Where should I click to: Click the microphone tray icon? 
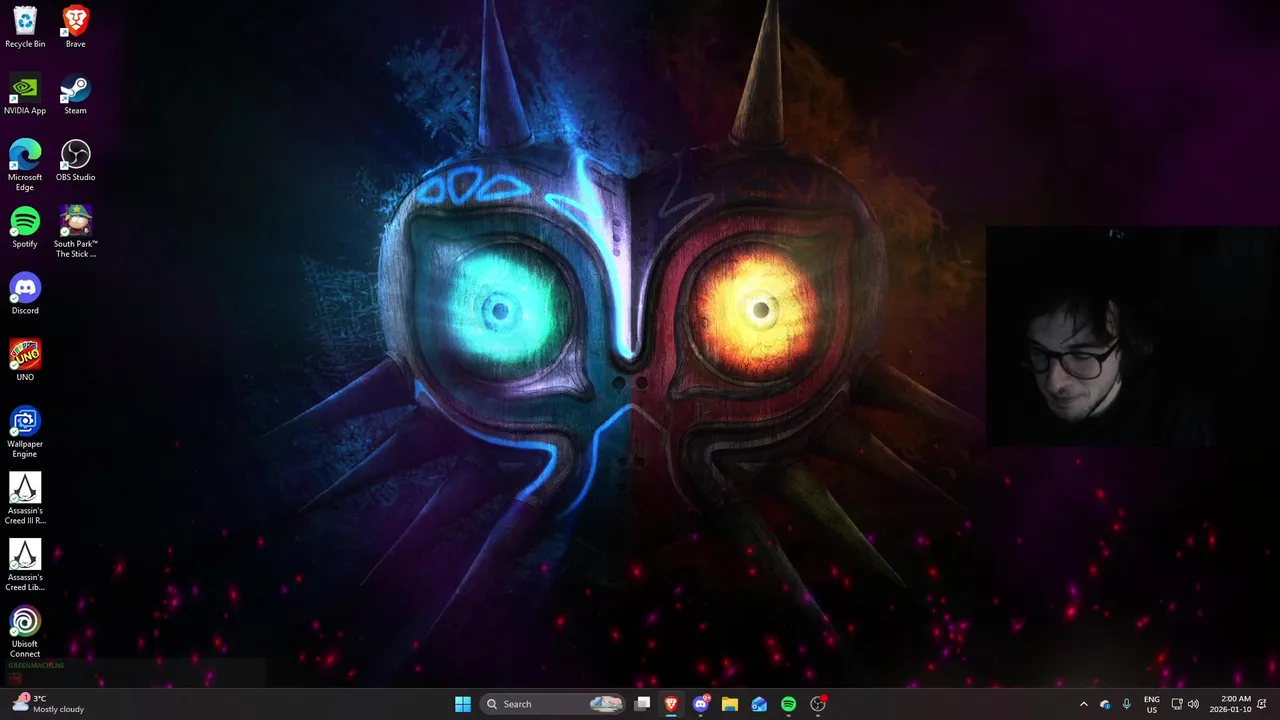1127,704
